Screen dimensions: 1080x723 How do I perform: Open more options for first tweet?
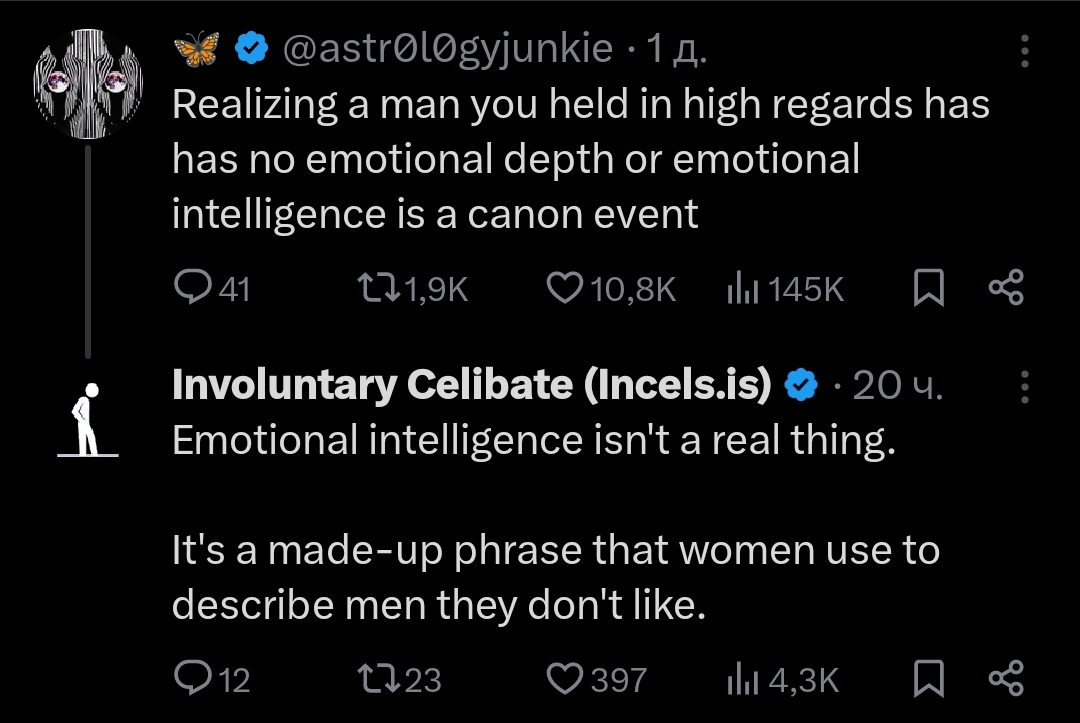[x=1023, y=50]
